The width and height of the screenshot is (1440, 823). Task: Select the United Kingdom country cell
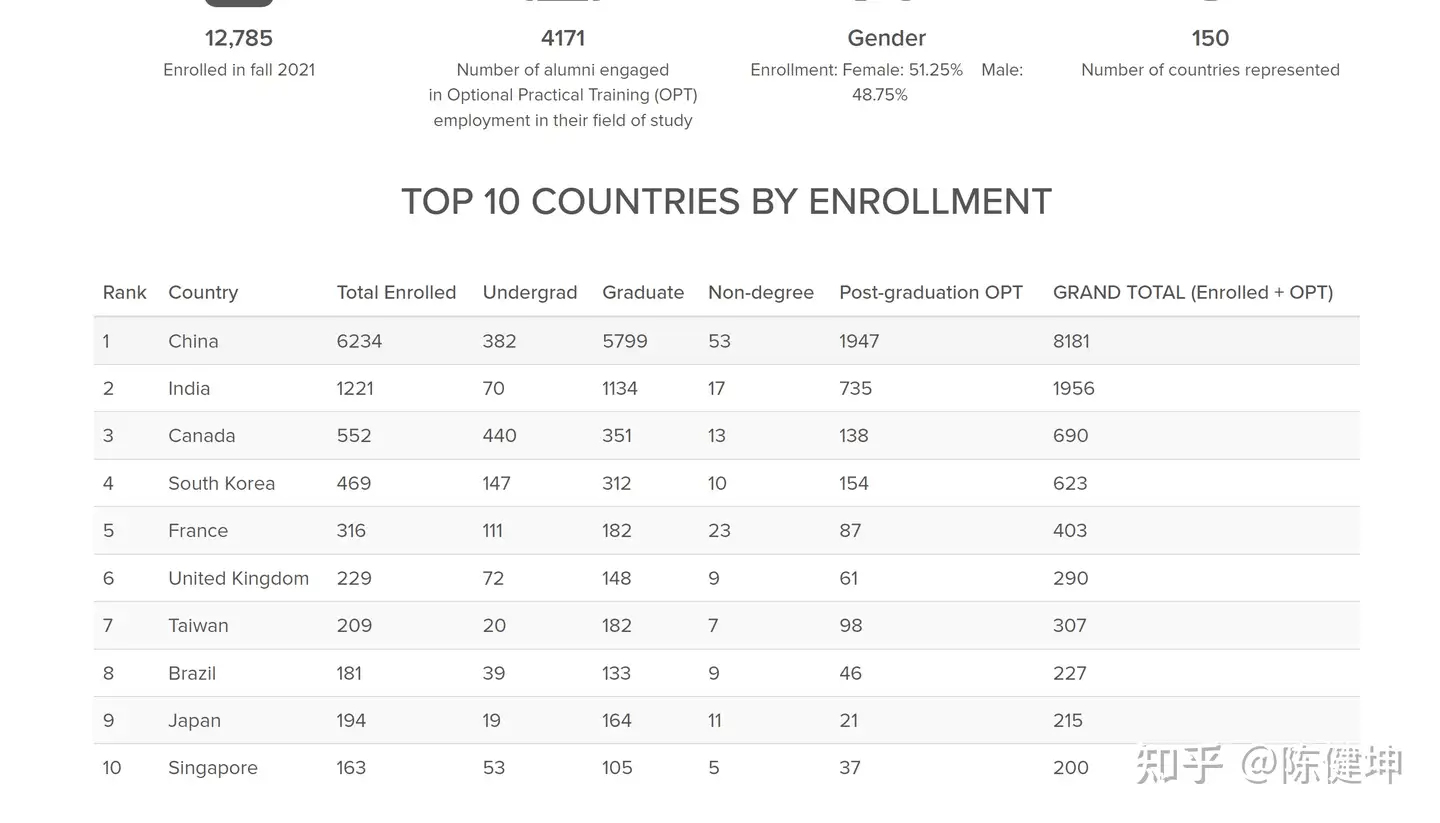238,579
